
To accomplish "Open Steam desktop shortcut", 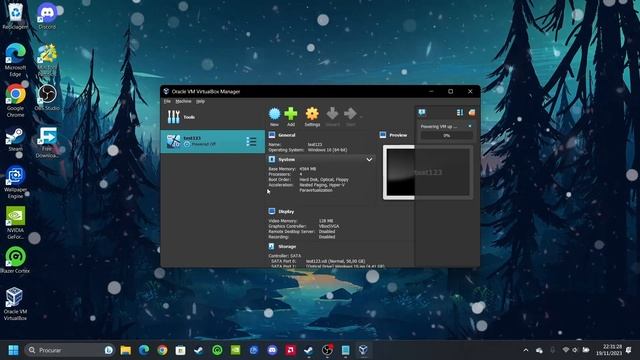I will coord(15,140).
